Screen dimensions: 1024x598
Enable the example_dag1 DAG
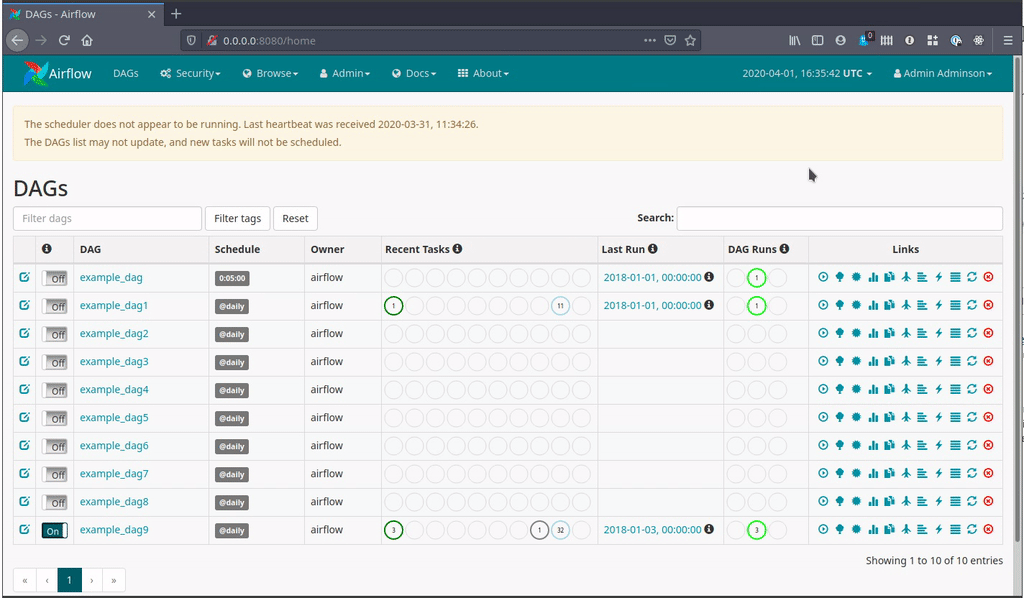click(55, 306)
